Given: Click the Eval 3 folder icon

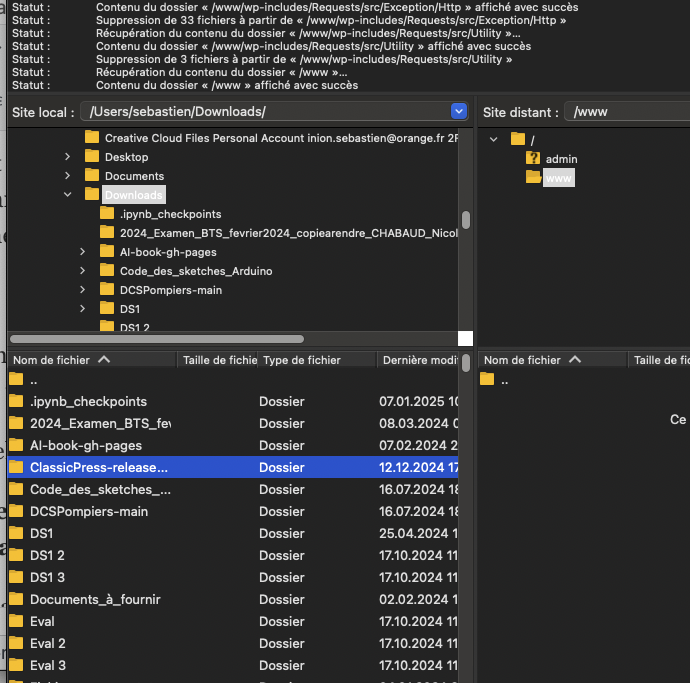Looking at the screenshot, I should click(x=16, y=665).
